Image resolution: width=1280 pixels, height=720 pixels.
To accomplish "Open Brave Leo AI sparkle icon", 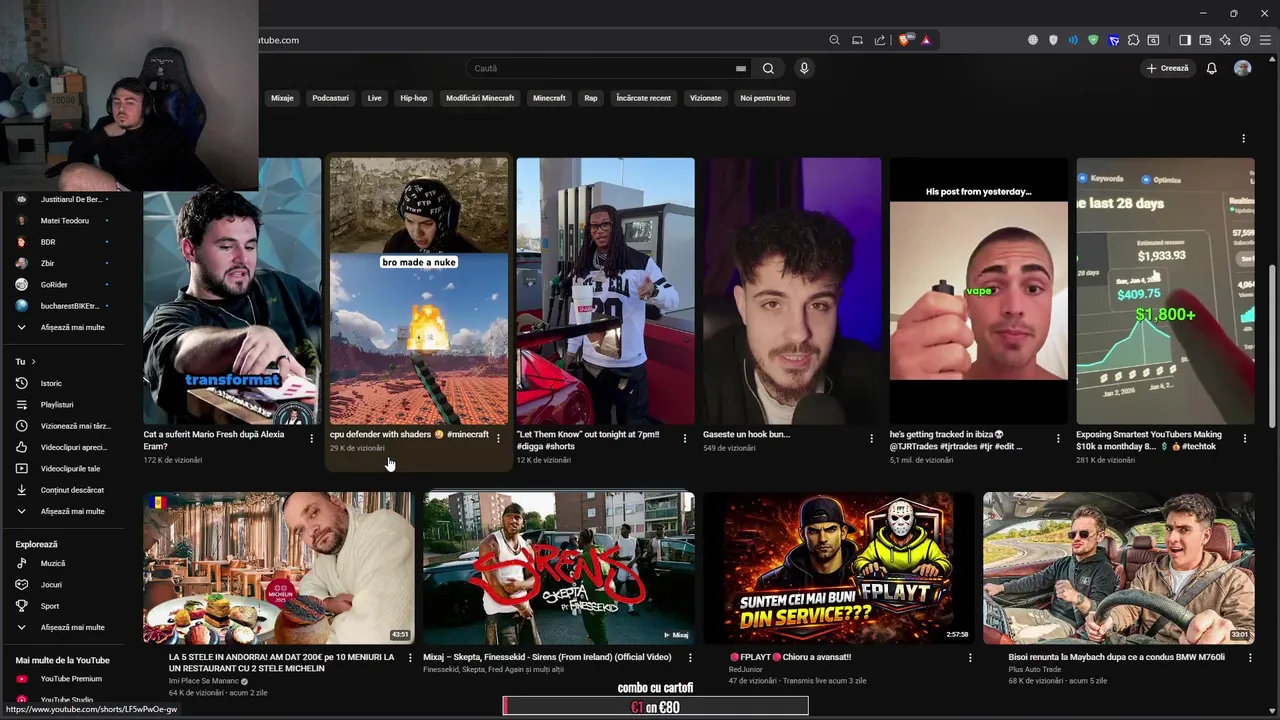I will coord(1225,40).
